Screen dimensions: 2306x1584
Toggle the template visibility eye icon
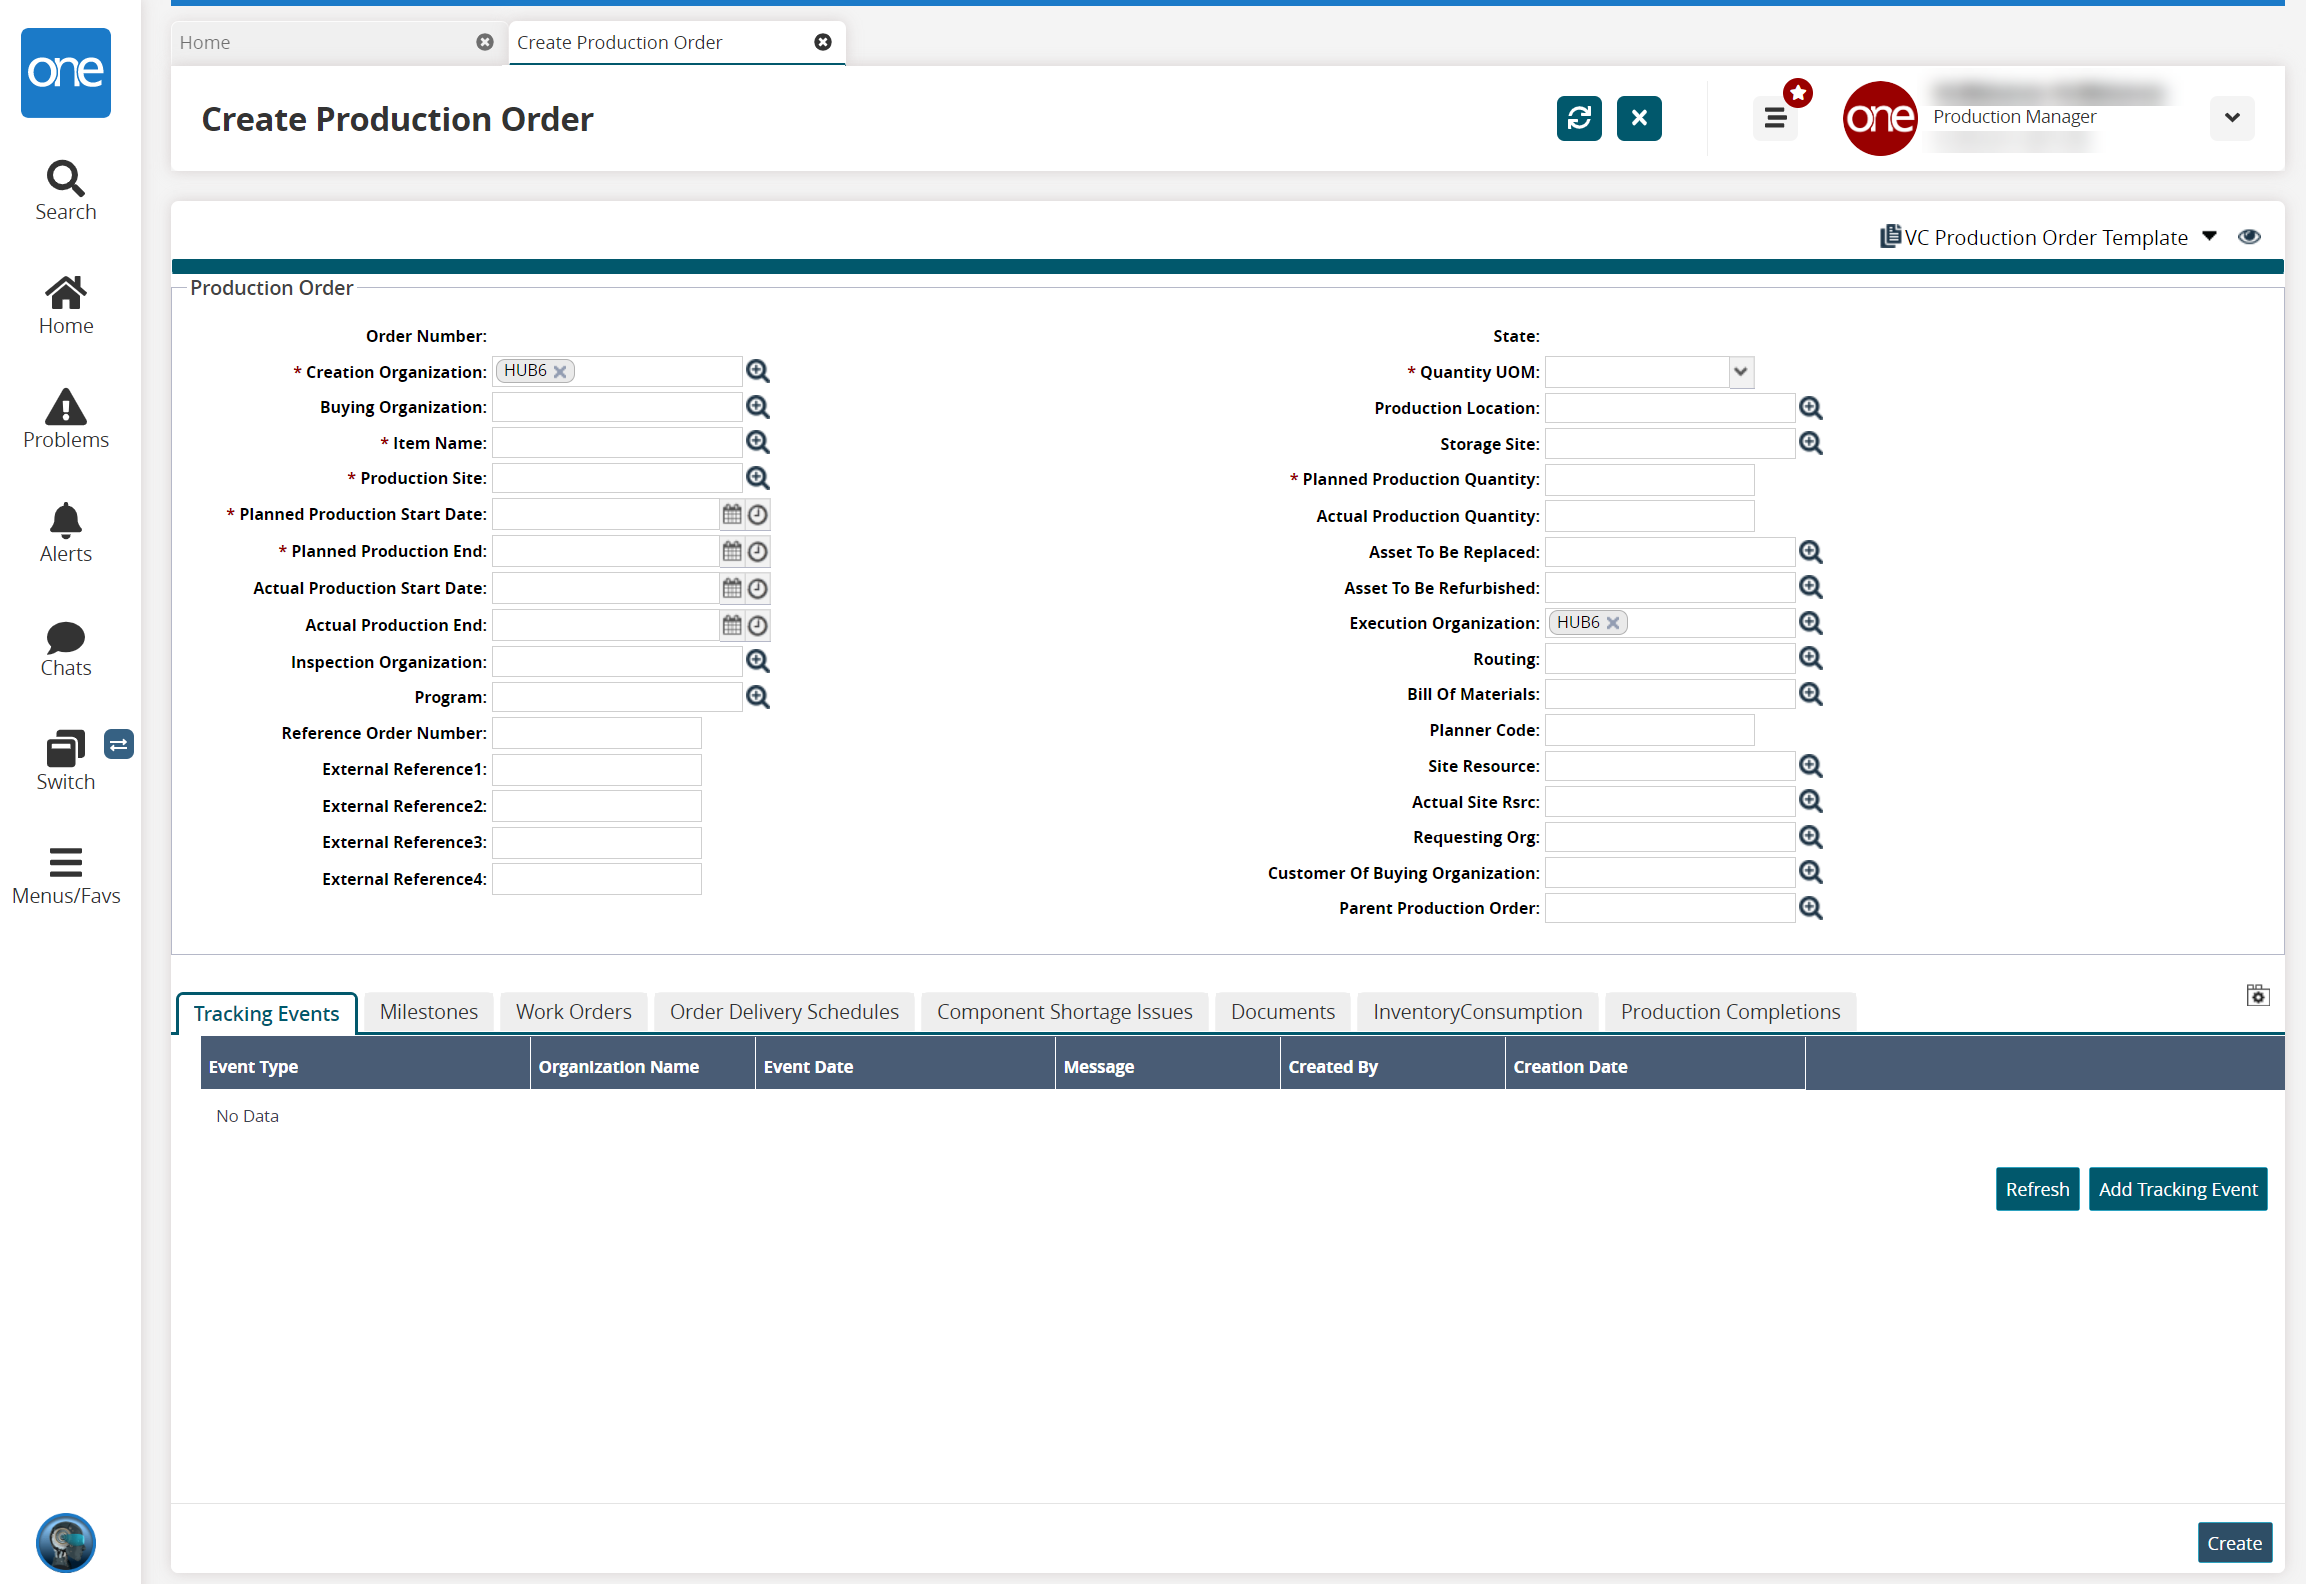click(x=2249, y=237)
